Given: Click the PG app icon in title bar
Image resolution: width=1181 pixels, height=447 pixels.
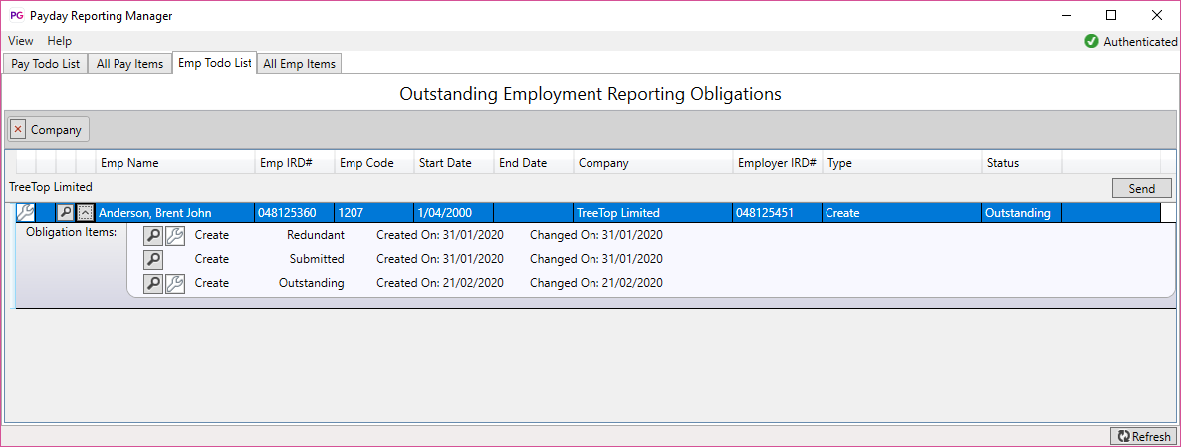Looking at the screenshot, I should 16,15.
